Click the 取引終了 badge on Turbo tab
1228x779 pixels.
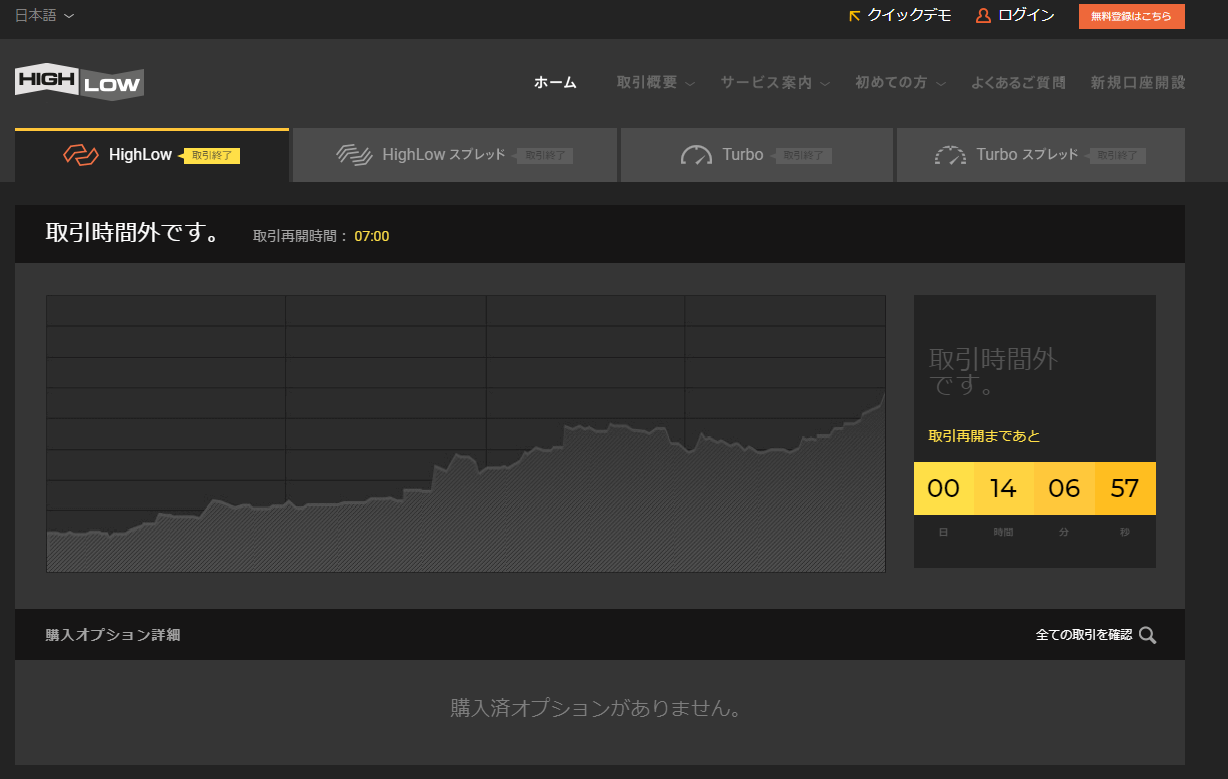coord(803,155)
